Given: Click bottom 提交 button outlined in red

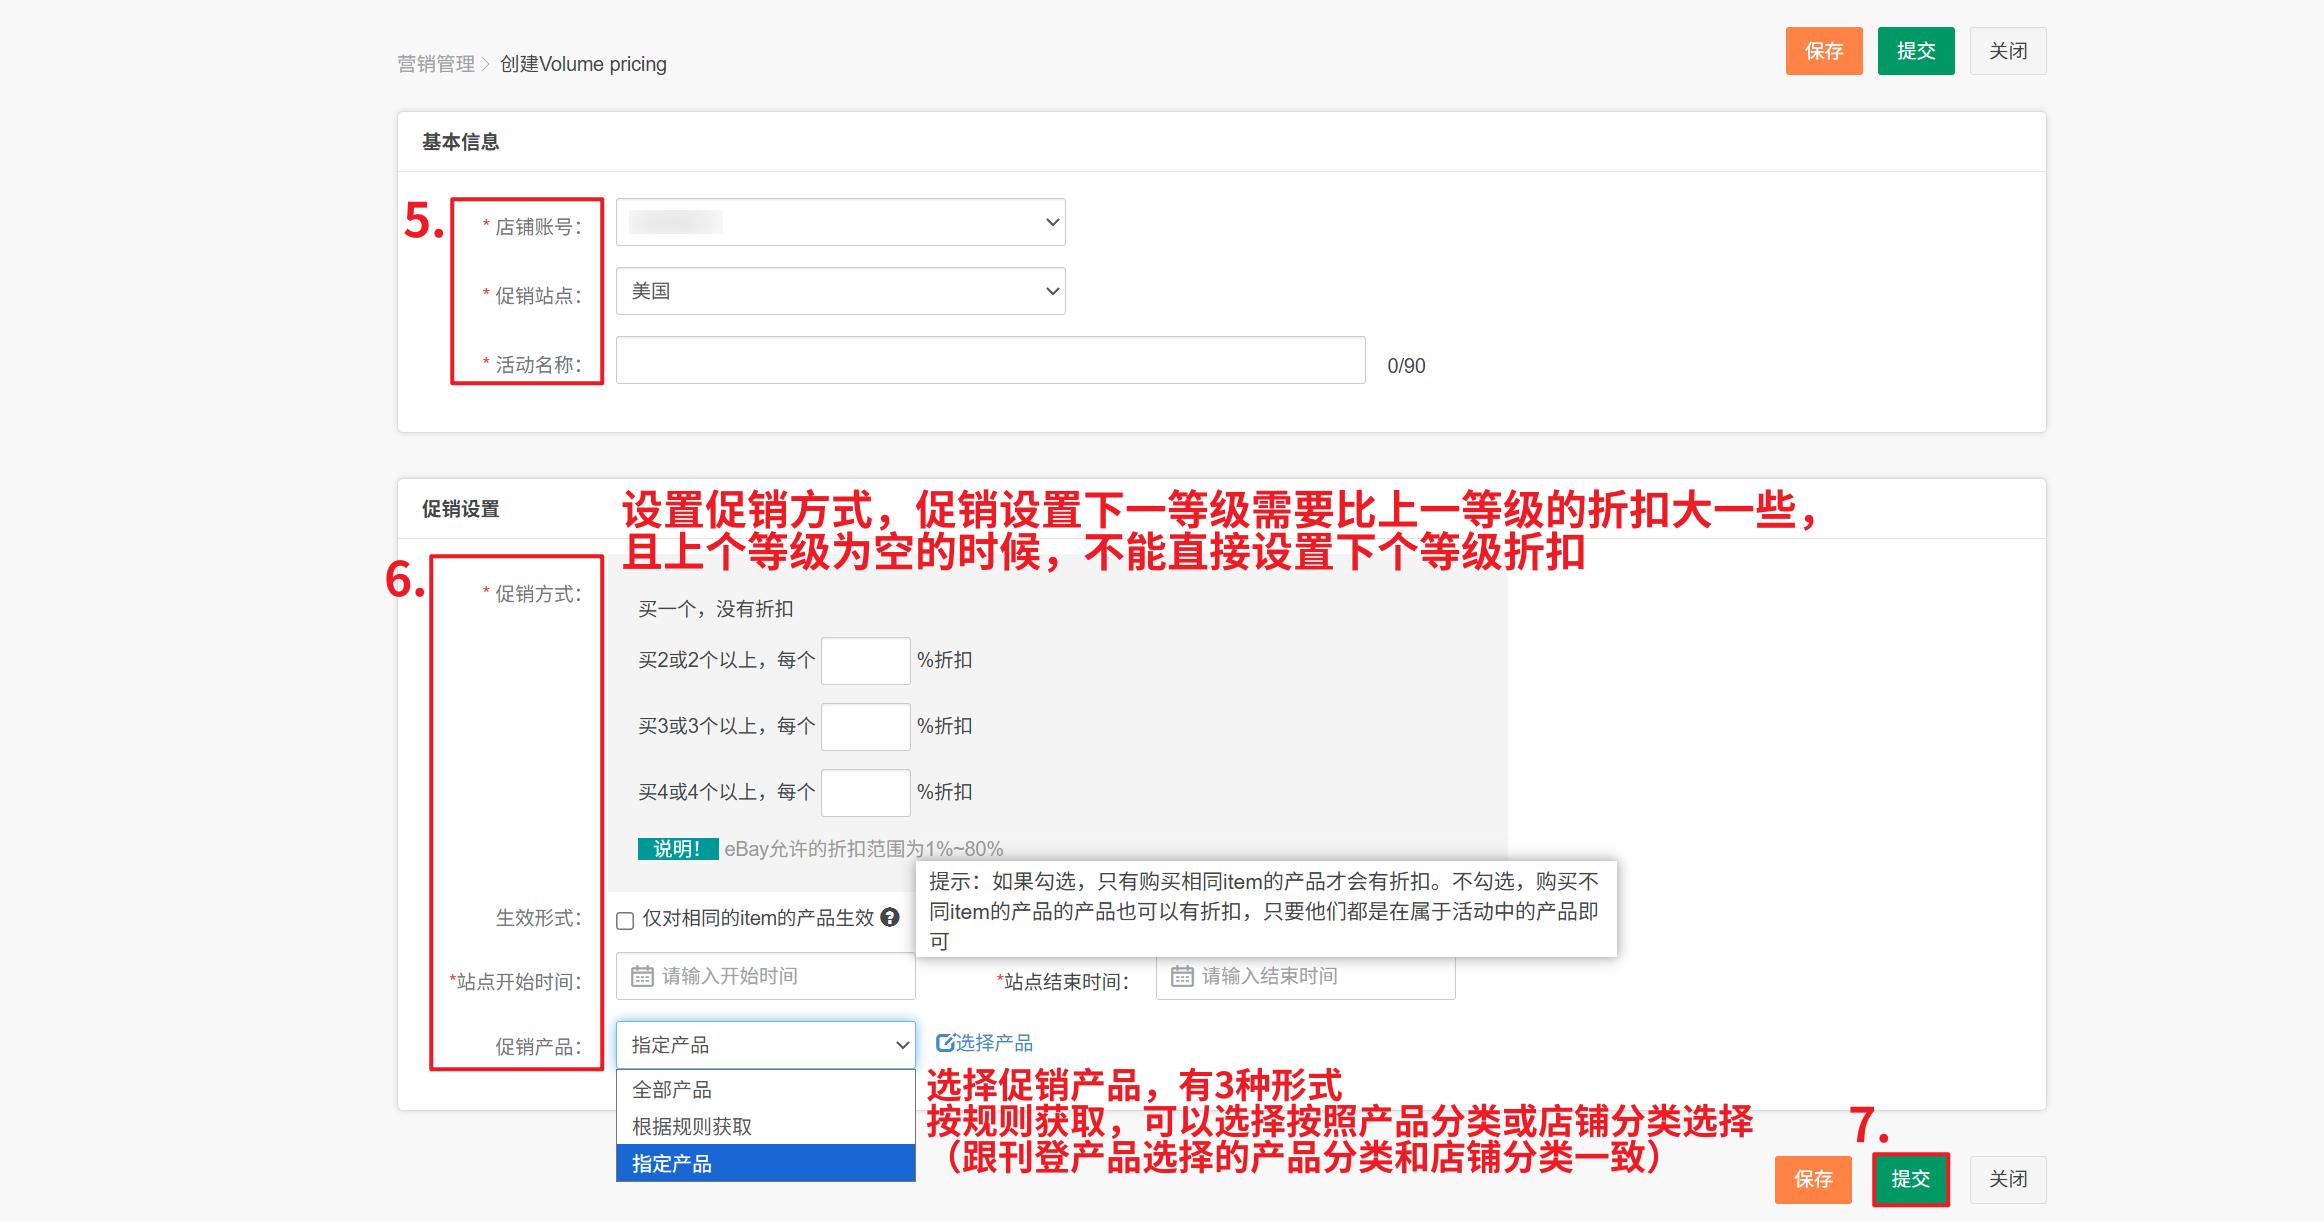Looking at the screenshot, I should click(x=1910, y=1179).
